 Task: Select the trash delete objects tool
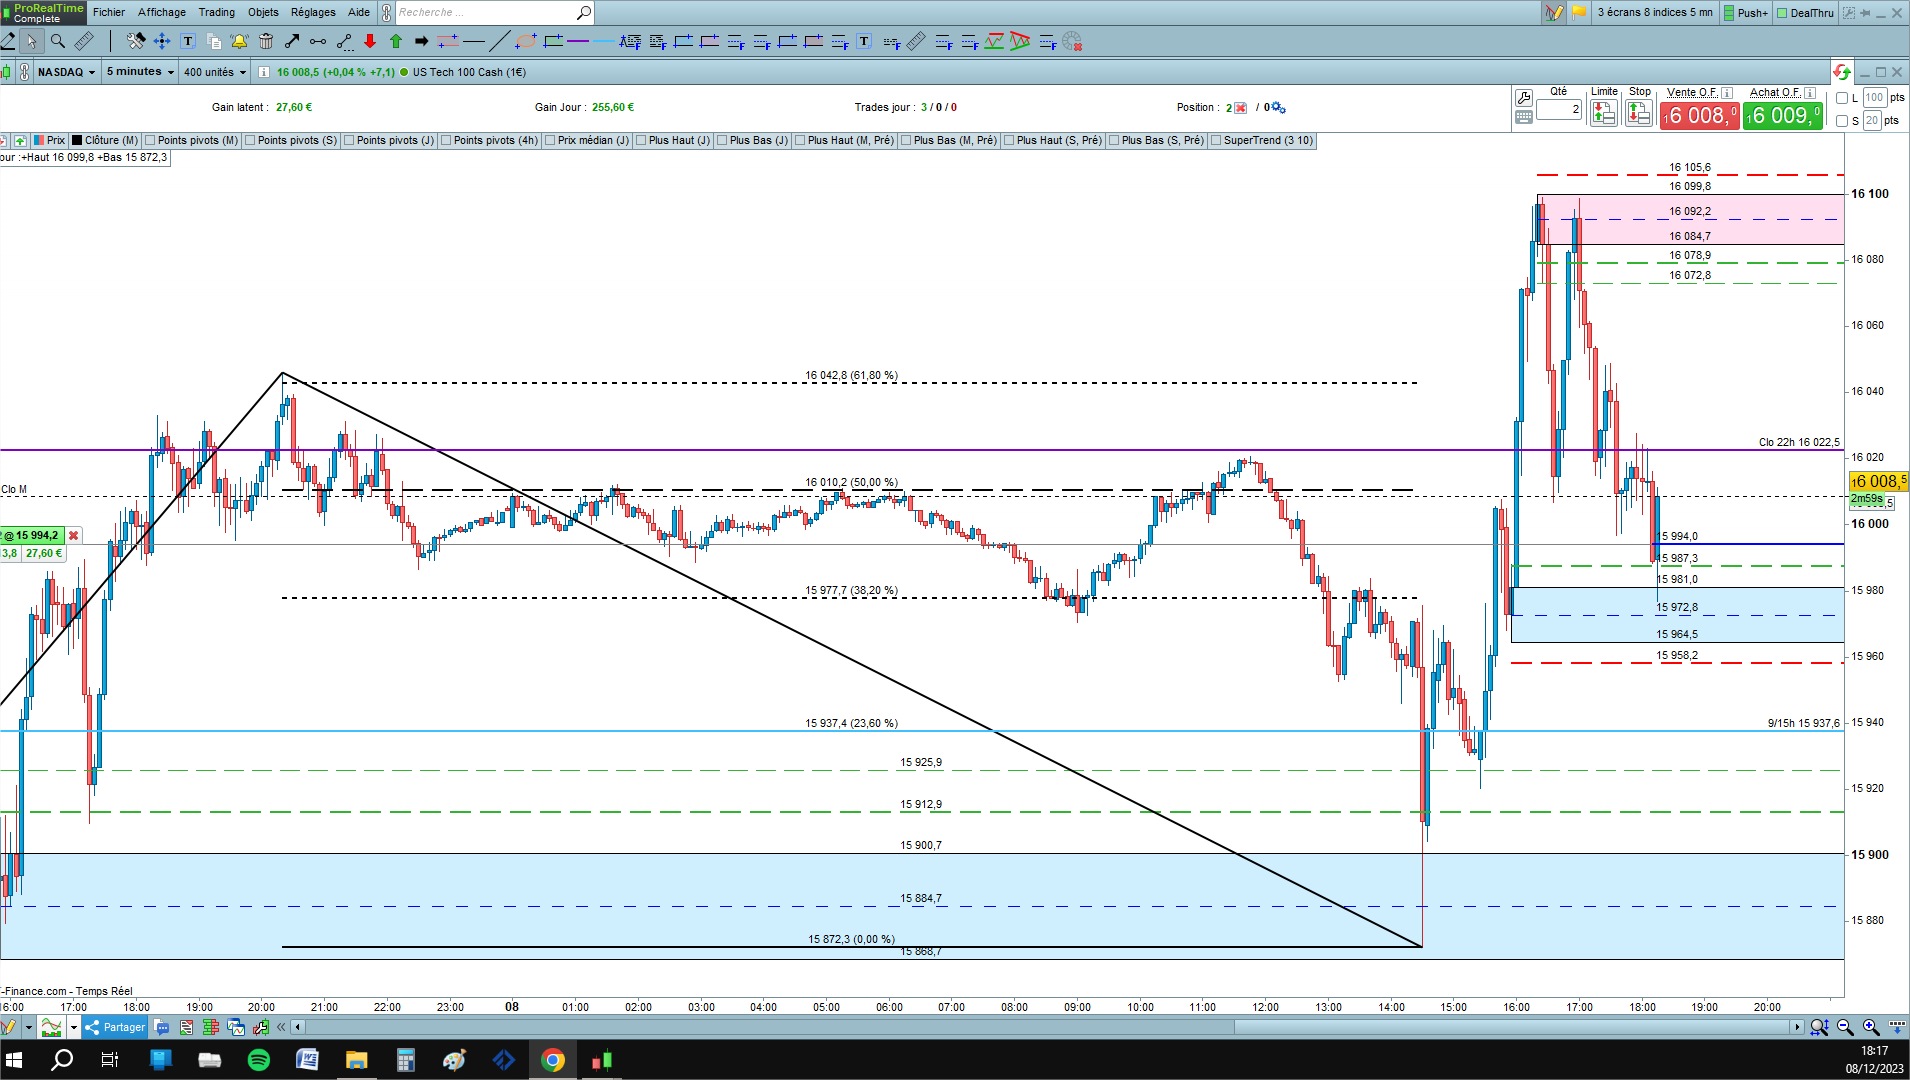tap(266, 41)
